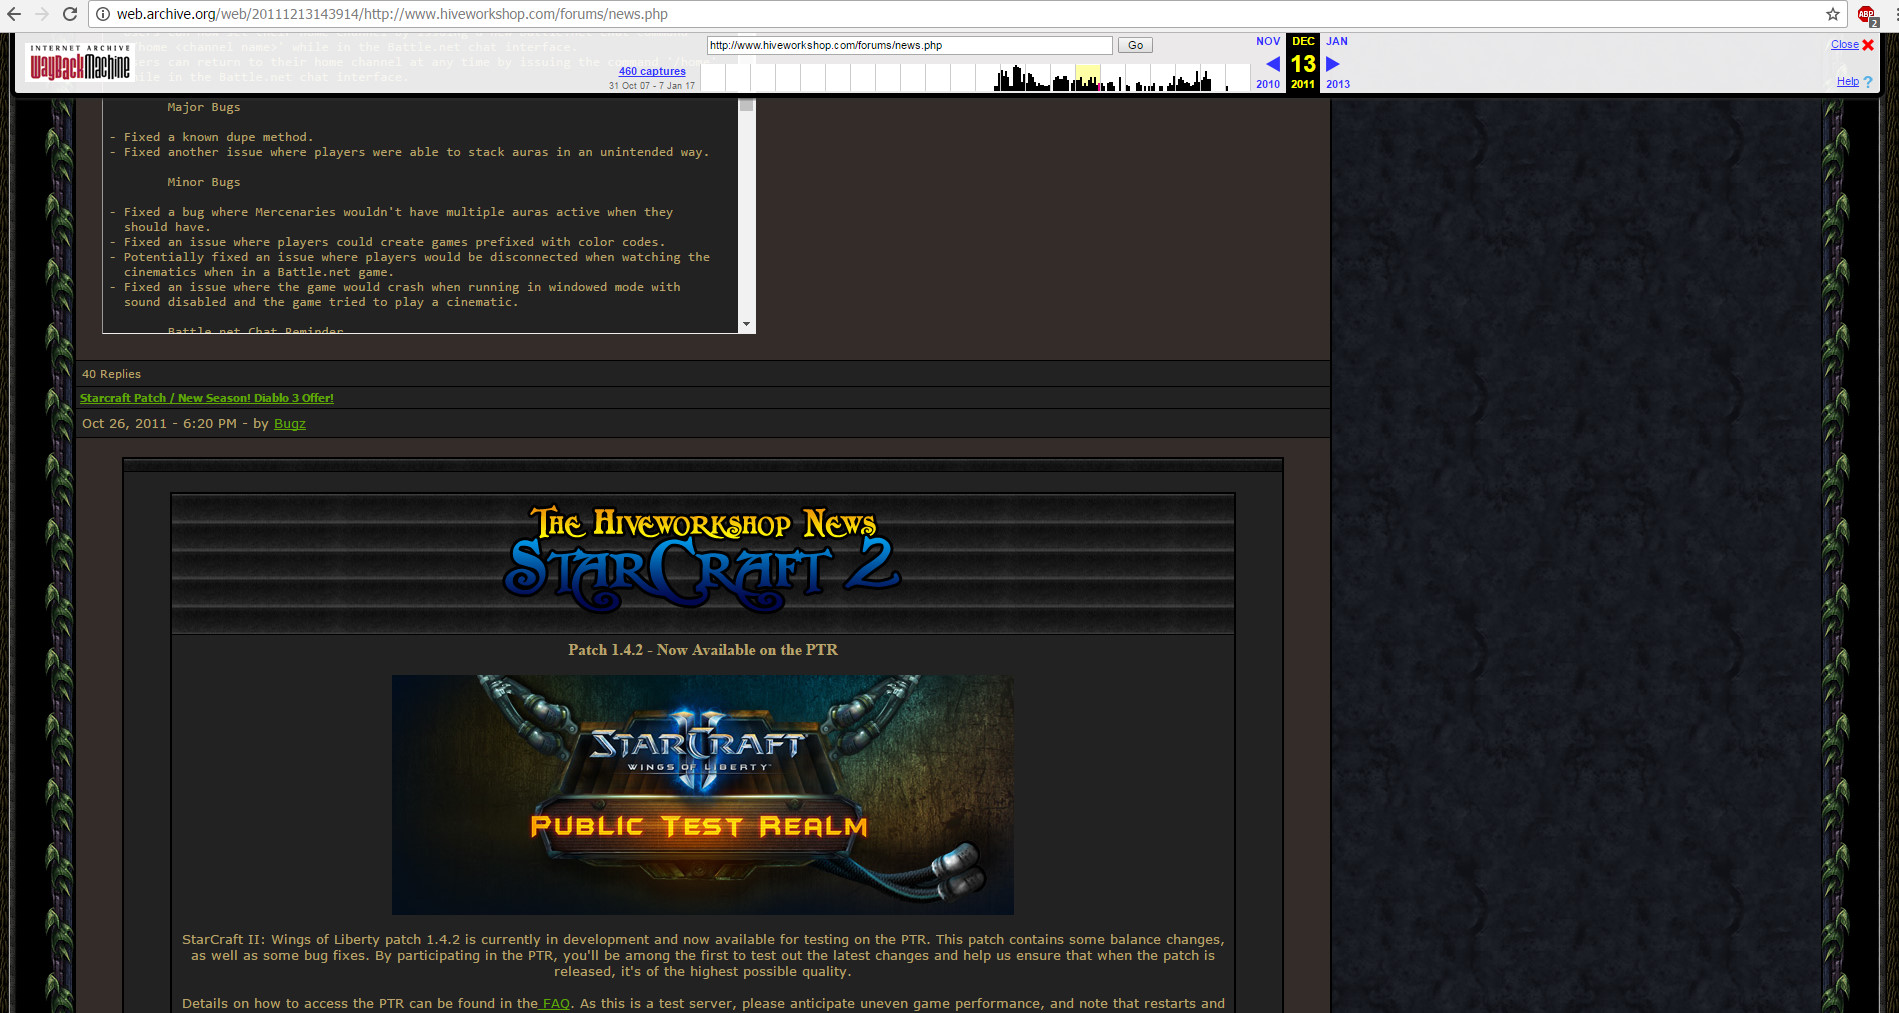Click 'Major Bugs' heading in patch notes
Screen dimensions: 1899x1013
pos(204,107)
